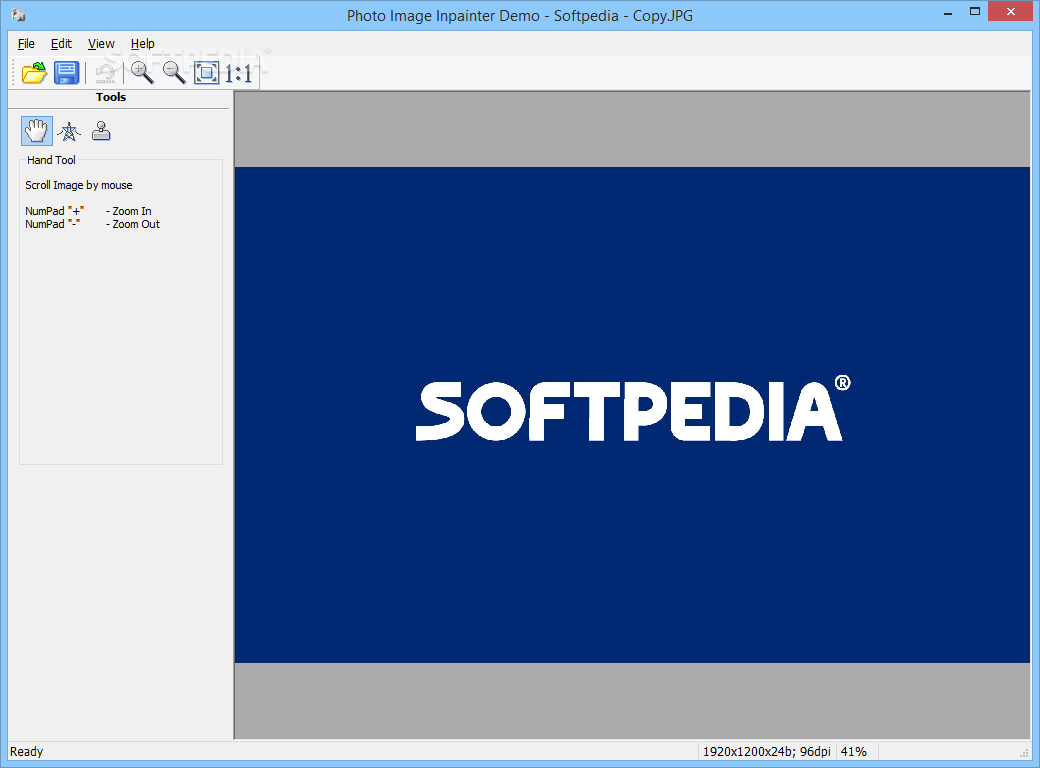The image size is (1040, 768).
Task: Open the File menu
Action: click(x=27, y=44)
